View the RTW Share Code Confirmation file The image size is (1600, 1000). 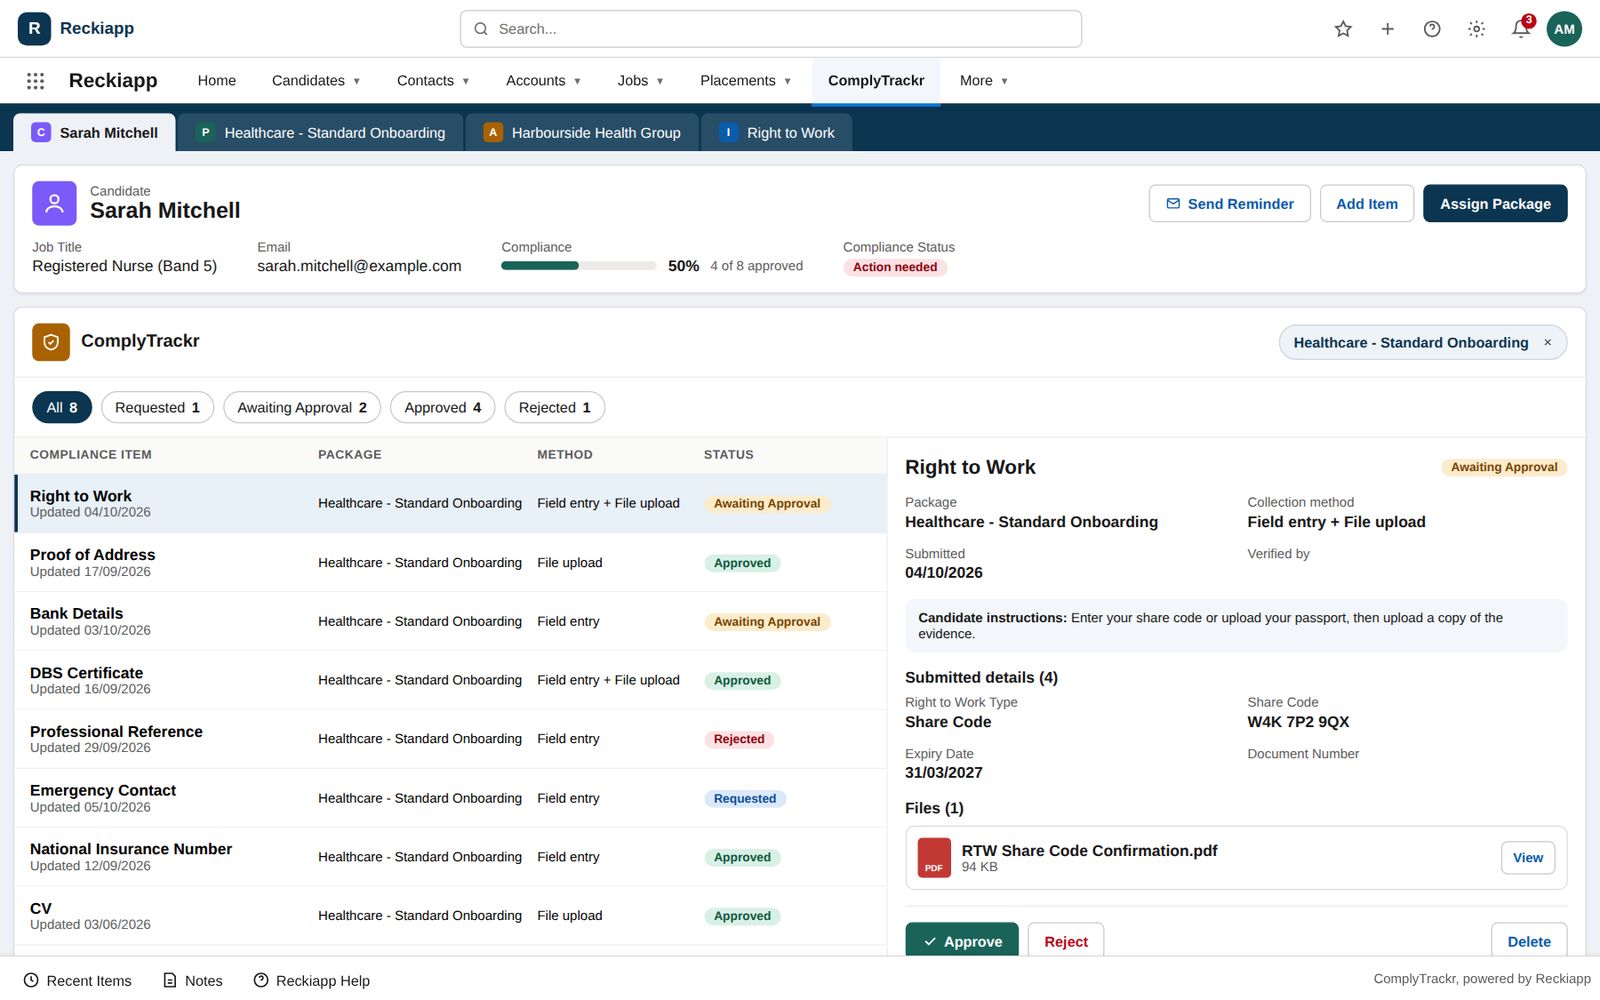click(1528, 858)
